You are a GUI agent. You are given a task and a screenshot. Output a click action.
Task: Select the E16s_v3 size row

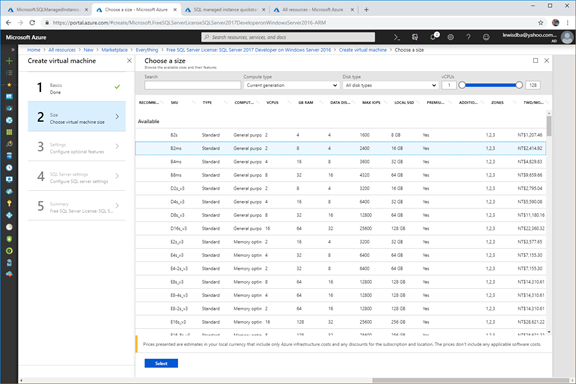click(x=341, y=322)
